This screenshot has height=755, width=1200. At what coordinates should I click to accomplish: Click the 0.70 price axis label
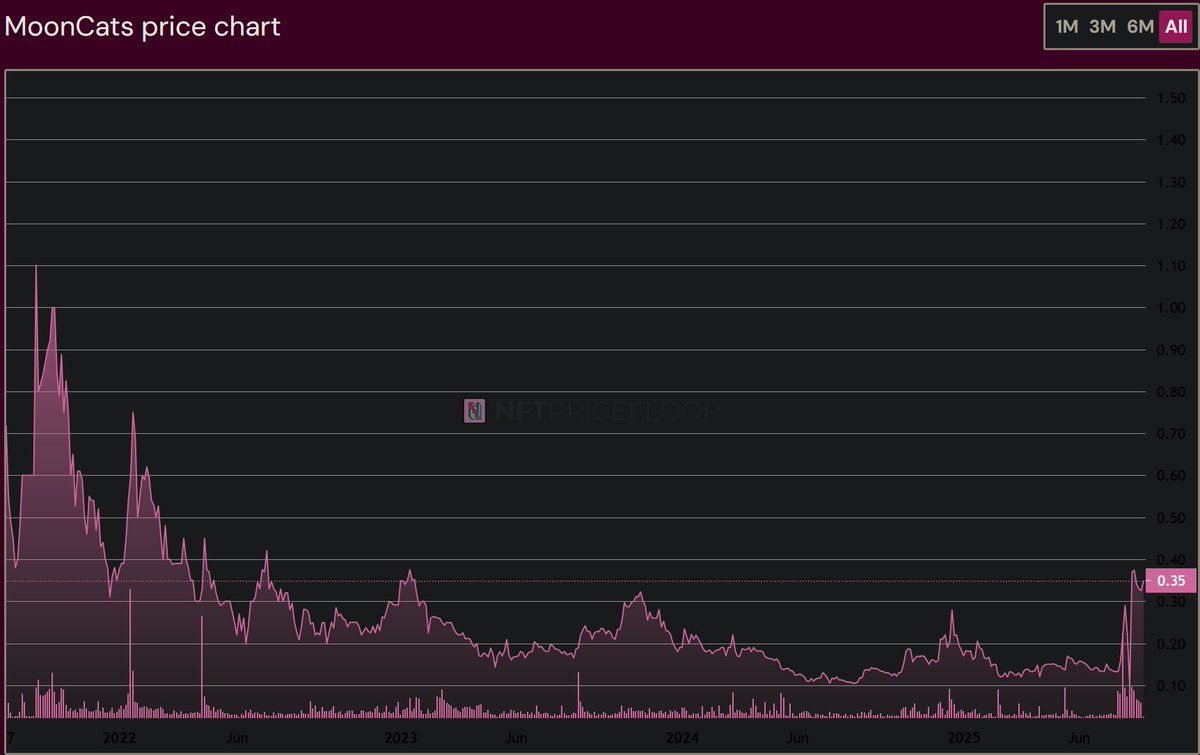click(x=1170, y=434)
